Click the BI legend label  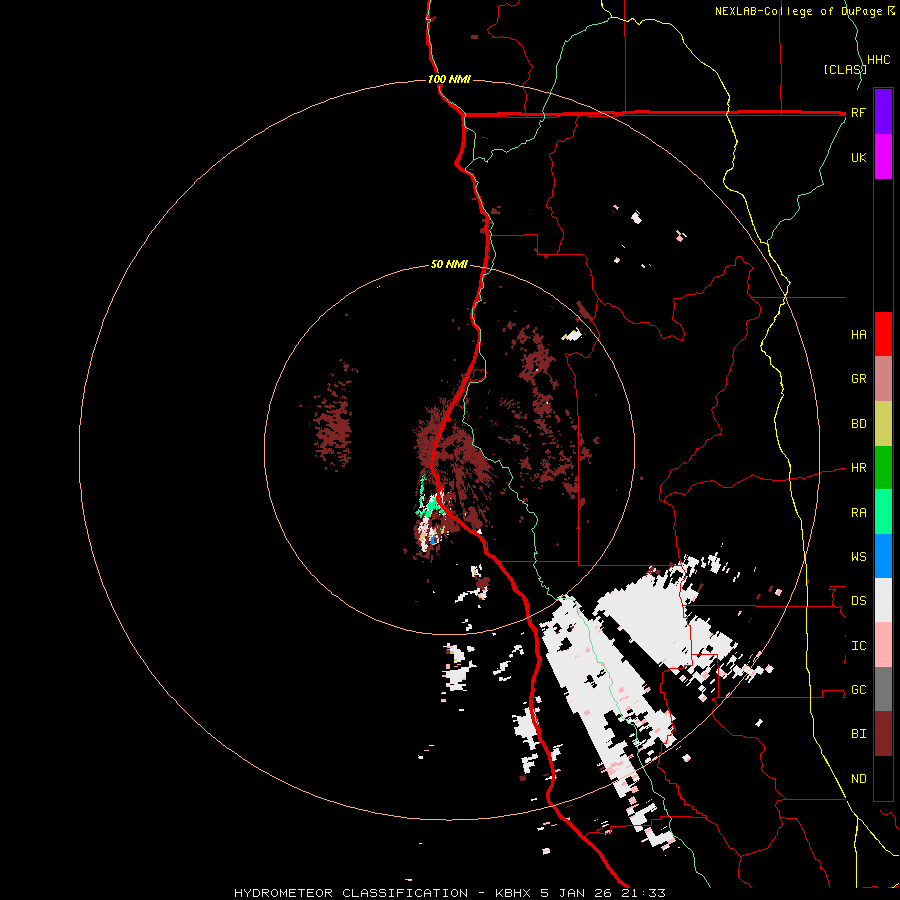coord(858,734)
